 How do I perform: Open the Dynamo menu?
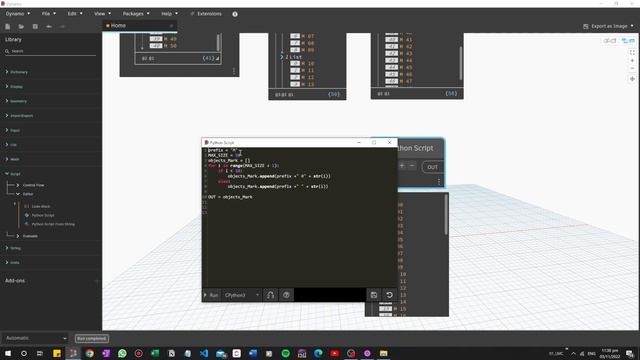[18, 14]
